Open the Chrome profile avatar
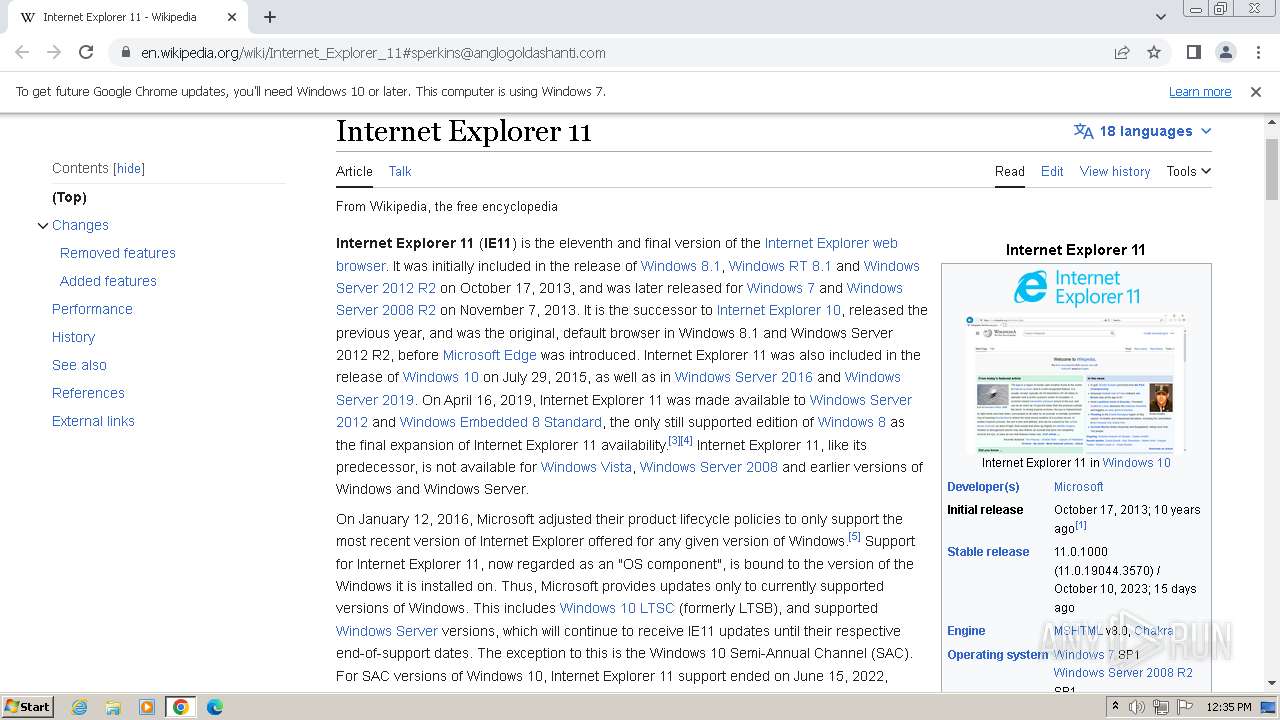 coord(1225,53)
